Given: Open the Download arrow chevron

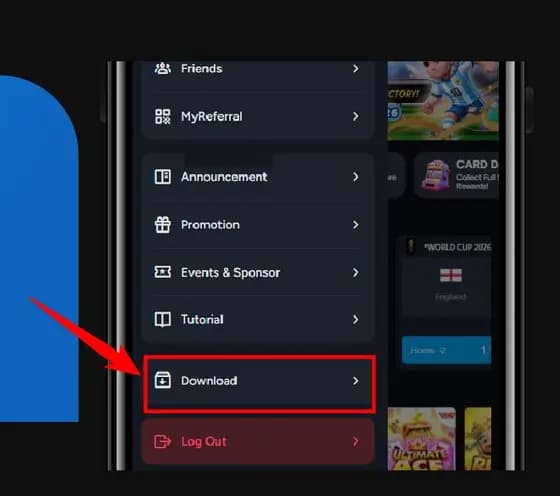Looking at the screenshot, I should point(355,381).
